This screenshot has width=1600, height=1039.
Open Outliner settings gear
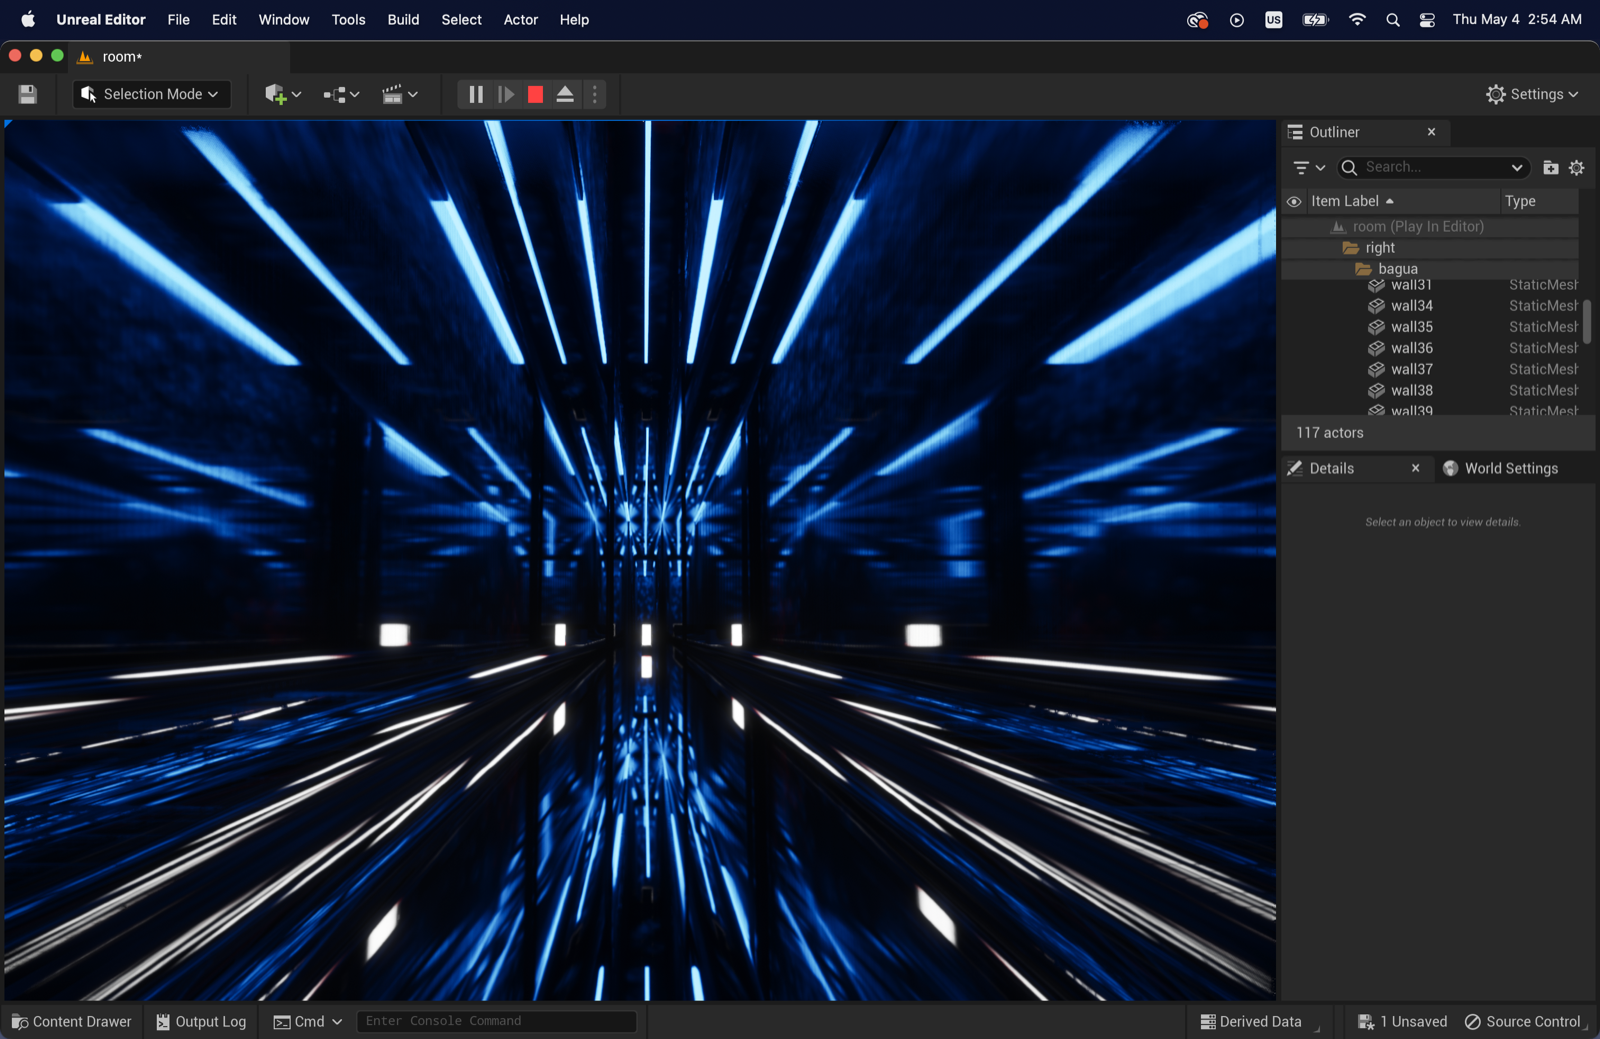click(1577, 168)
